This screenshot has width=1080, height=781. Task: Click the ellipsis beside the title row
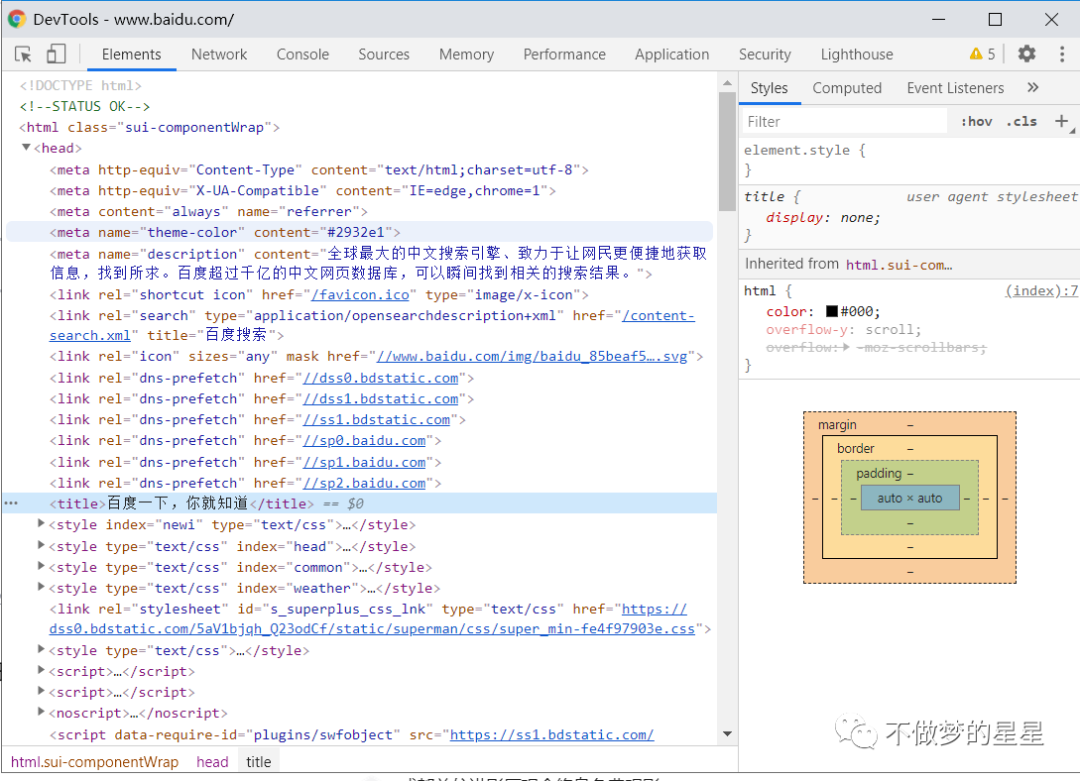pyautogui.click(x=11, y=503)
